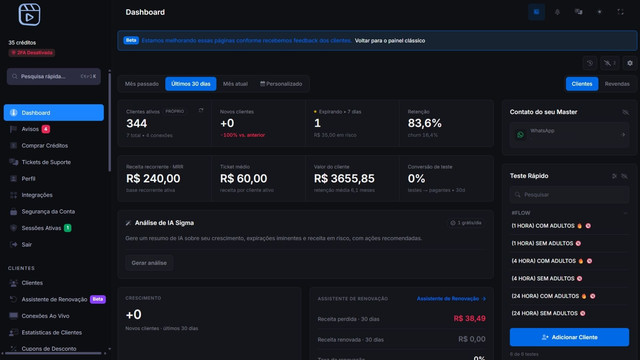The width and height of the screenshot is (640, 360).
Task: Click the Conexões Ao Vivo icon
Action: click(x=13, y=316)
